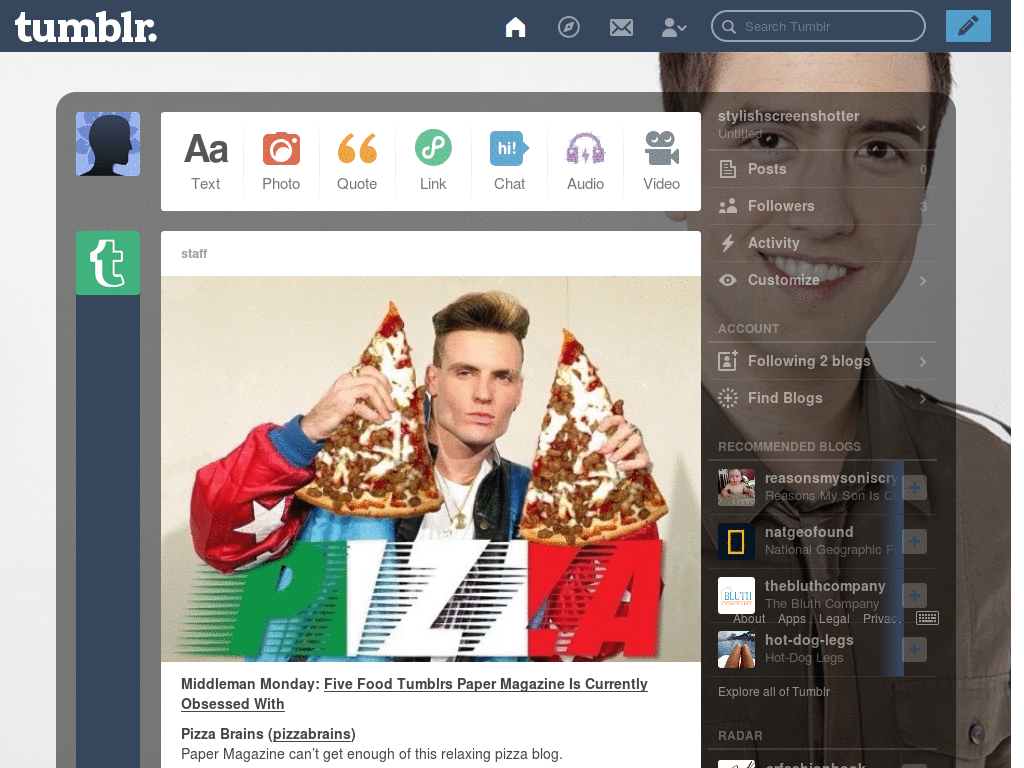Open Following 2 blogs
Image resolution: width=1024 pixels, height=768 pixels.
click(x=822, y=361)
